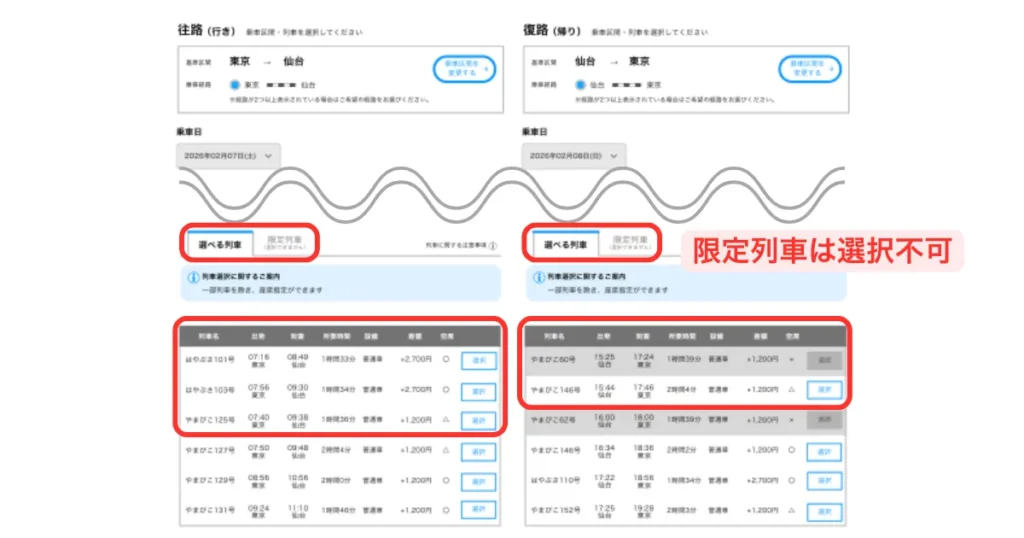Screen dimensions: 1024x538
Task: Click the triangle availability mark for やまびこ152号
Action: [792, 510]
